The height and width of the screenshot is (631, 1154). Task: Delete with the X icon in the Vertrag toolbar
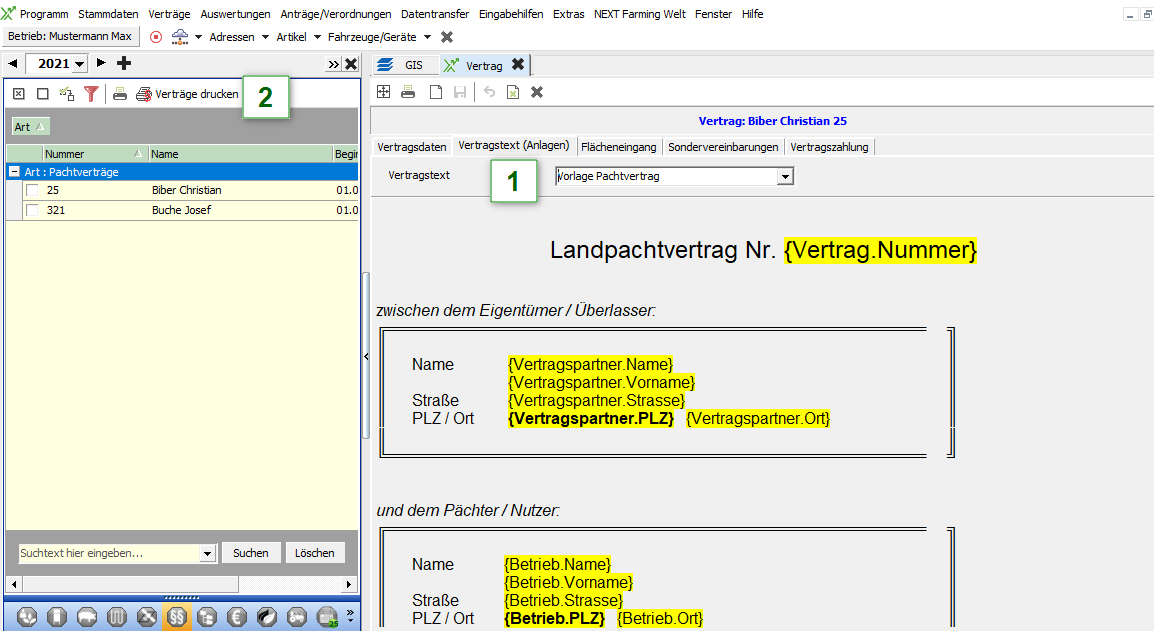[x=537, y=92]
